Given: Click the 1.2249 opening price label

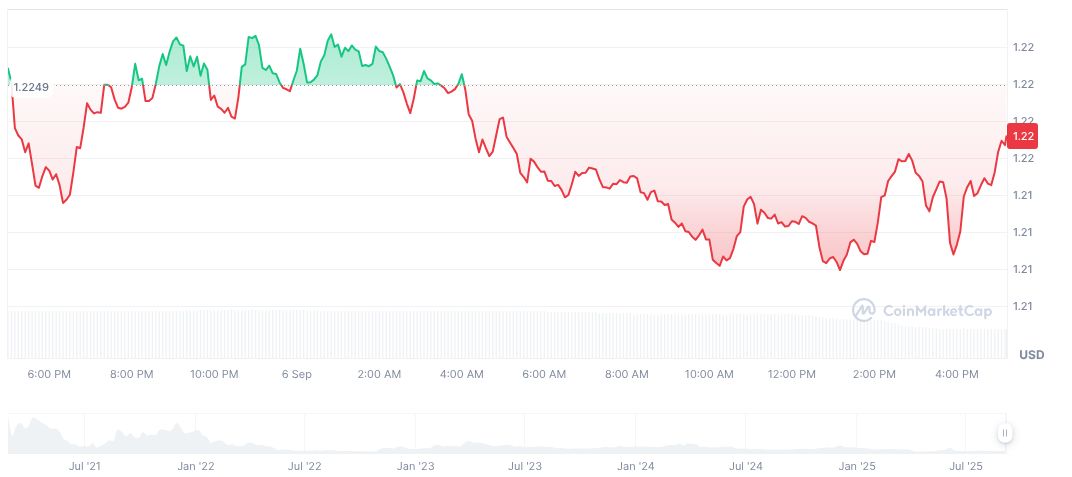Looking at the screenshot, I should coord(31,87).
